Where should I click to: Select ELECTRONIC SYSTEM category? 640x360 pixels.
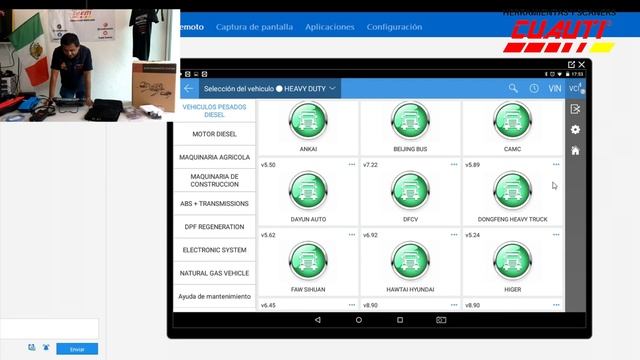(x=214, y=250)
